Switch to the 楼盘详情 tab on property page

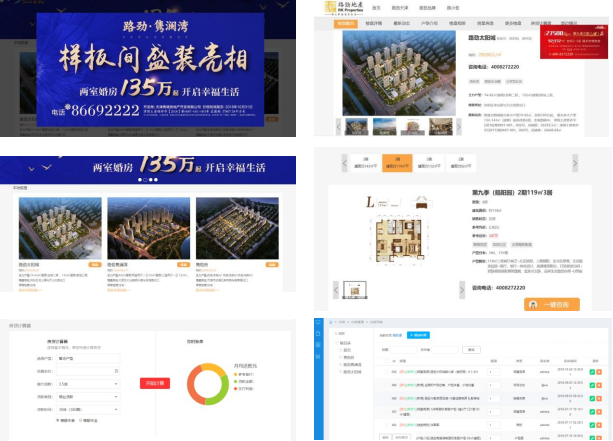[373, 23]
